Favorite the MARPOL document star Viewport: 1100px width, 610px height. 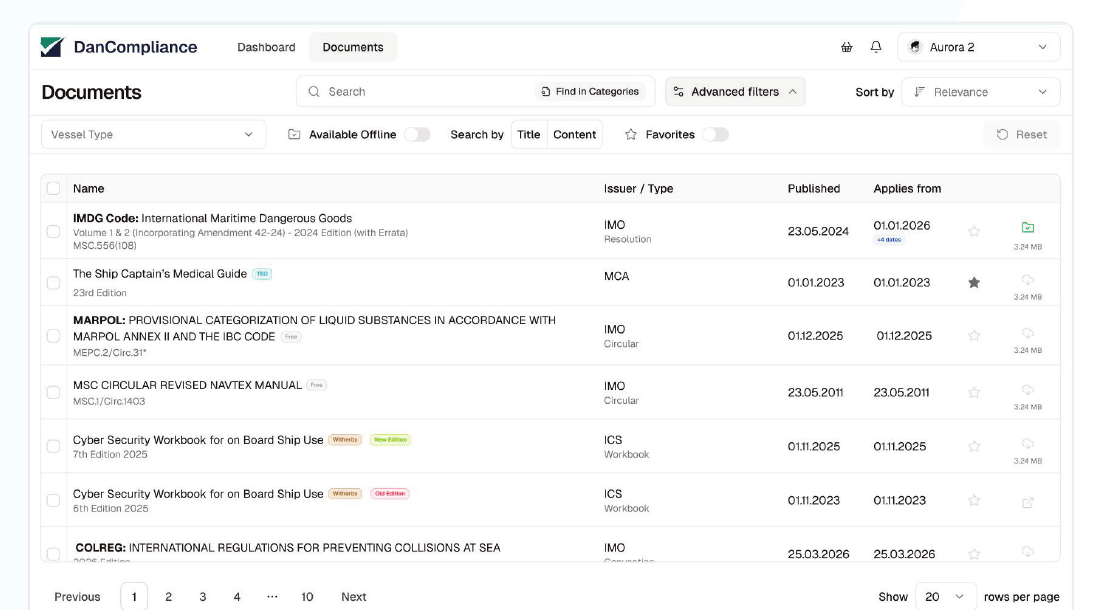point(974,336)
